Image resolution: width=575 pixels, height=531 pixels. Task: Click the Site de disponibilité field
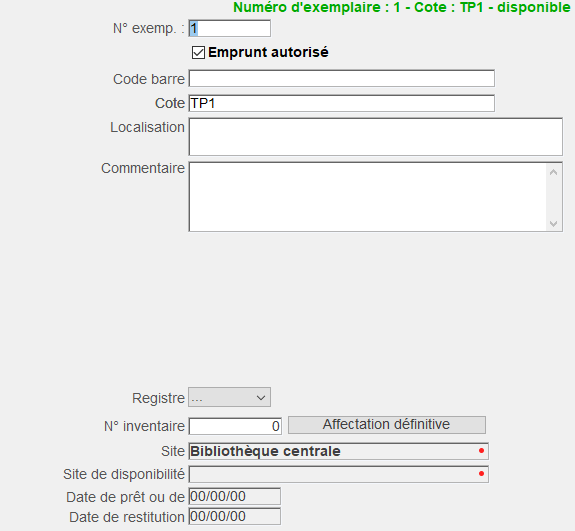338,474
